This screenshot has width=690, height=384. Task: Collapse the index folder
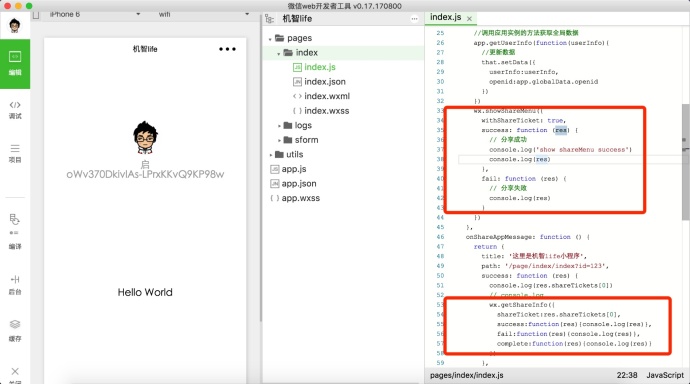point(279,53)
